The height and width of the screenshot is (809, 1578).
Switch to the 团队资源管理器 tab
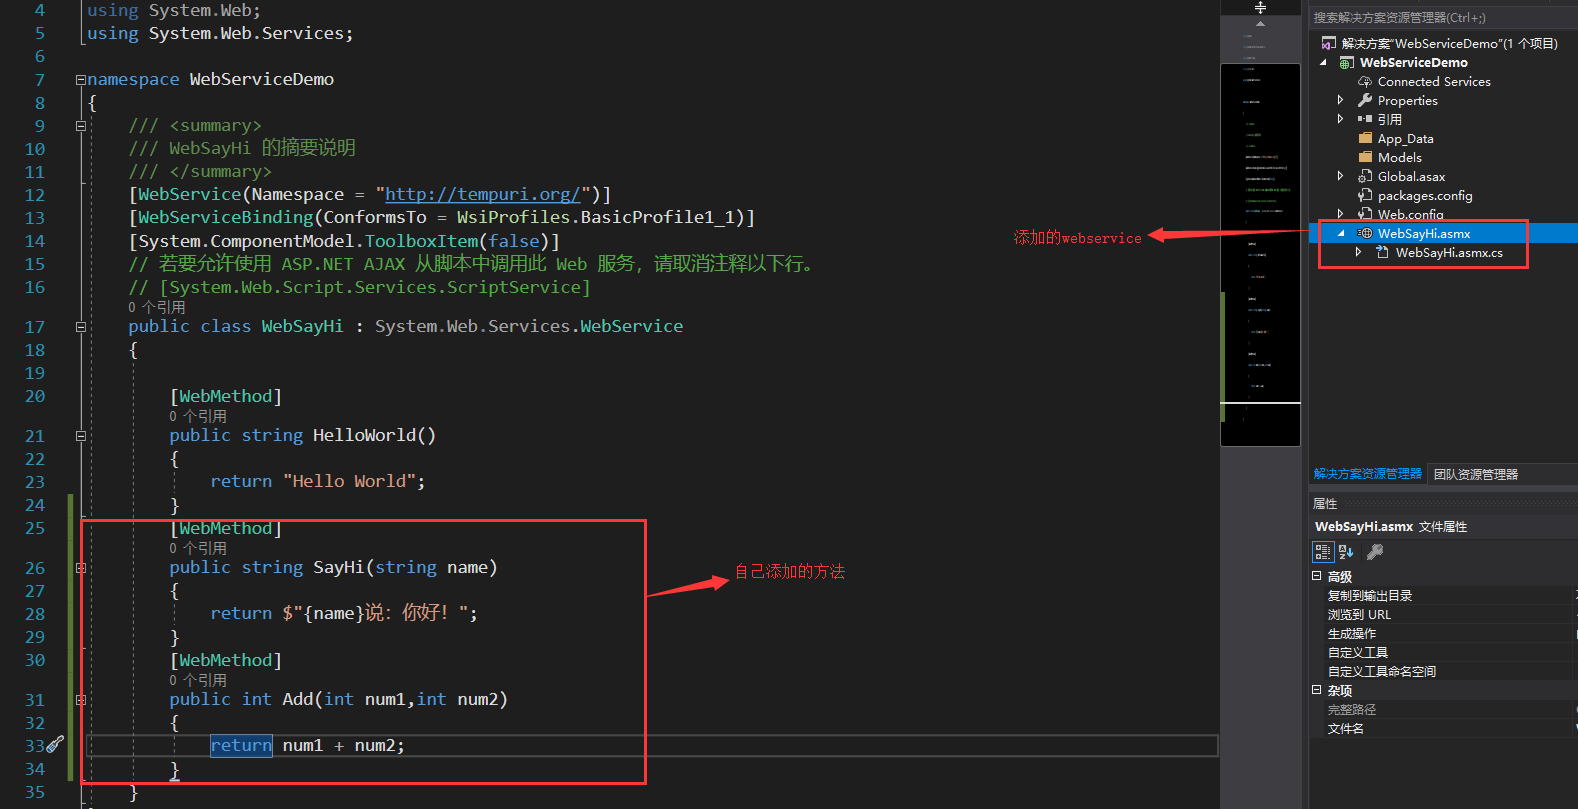1476,474
